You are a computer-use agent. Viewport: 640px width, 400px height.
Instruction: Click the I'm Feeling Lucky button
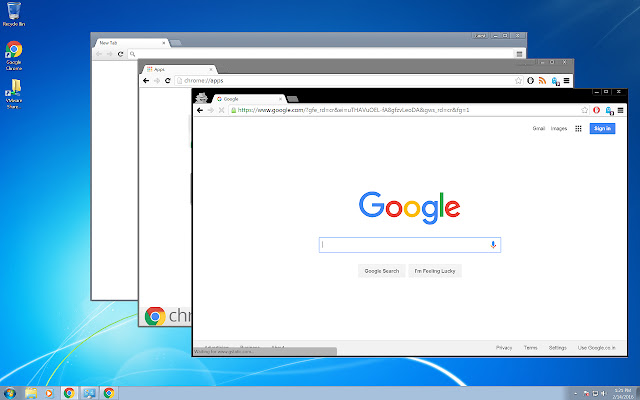click(x=435, y=271)
